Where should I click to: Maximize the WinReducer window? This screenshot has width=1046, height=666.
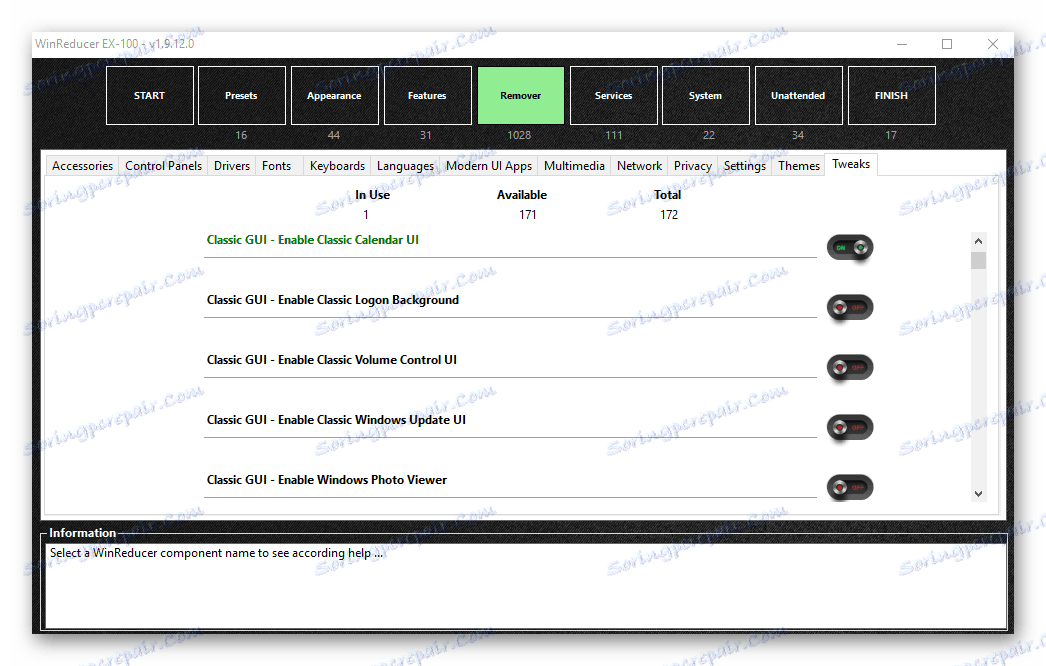pos(947,44)
